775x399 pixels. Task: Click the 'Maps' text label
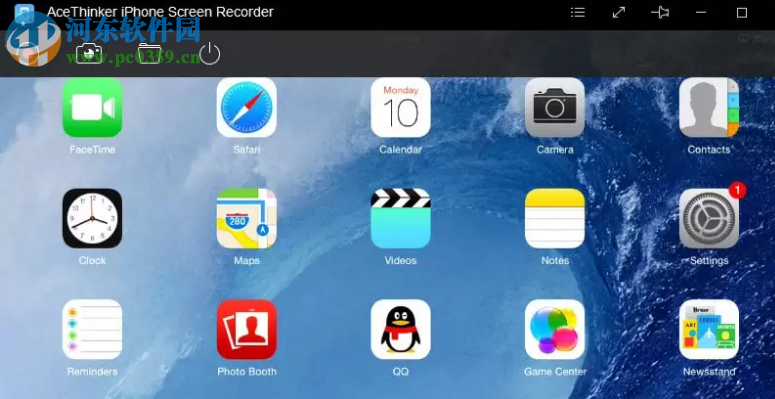click(x=247, y=261)
